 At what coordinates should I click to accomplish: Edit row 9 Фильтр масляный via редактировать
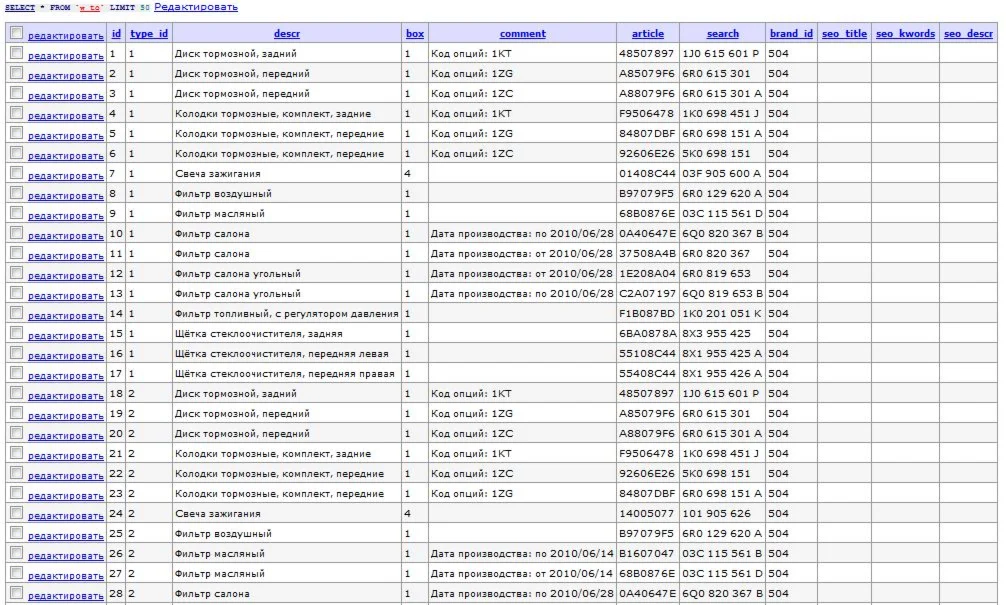(x=65, y=216)
